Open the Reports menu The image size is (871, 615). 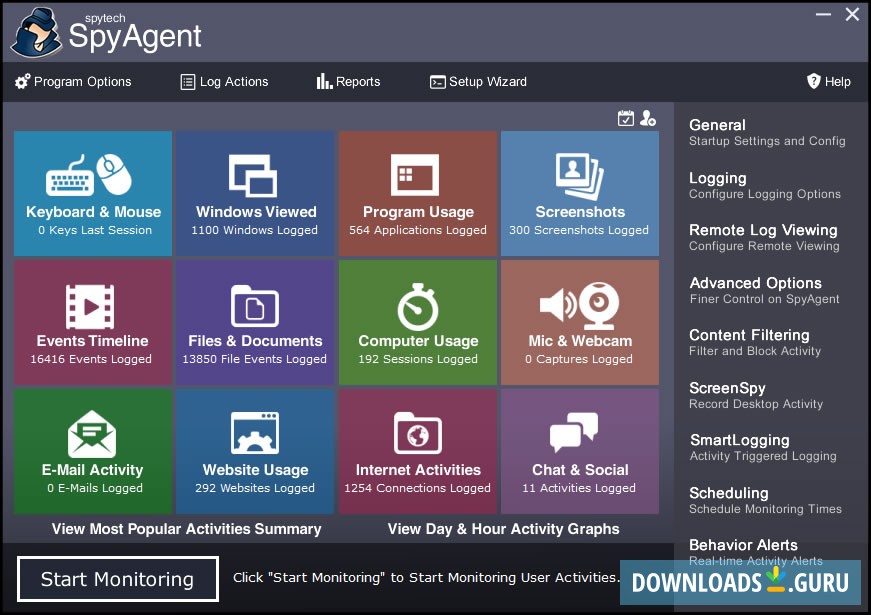click(x=348, y=82)
